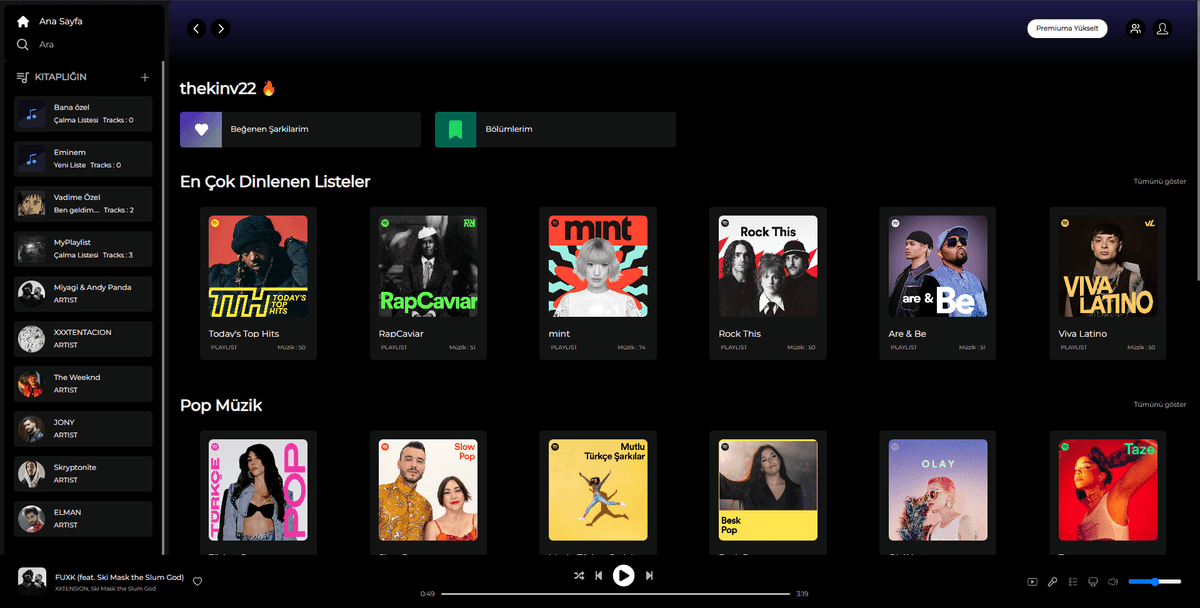Open Bölümlerim episodes tile
1200x608 pixels.
pos(555,129)
